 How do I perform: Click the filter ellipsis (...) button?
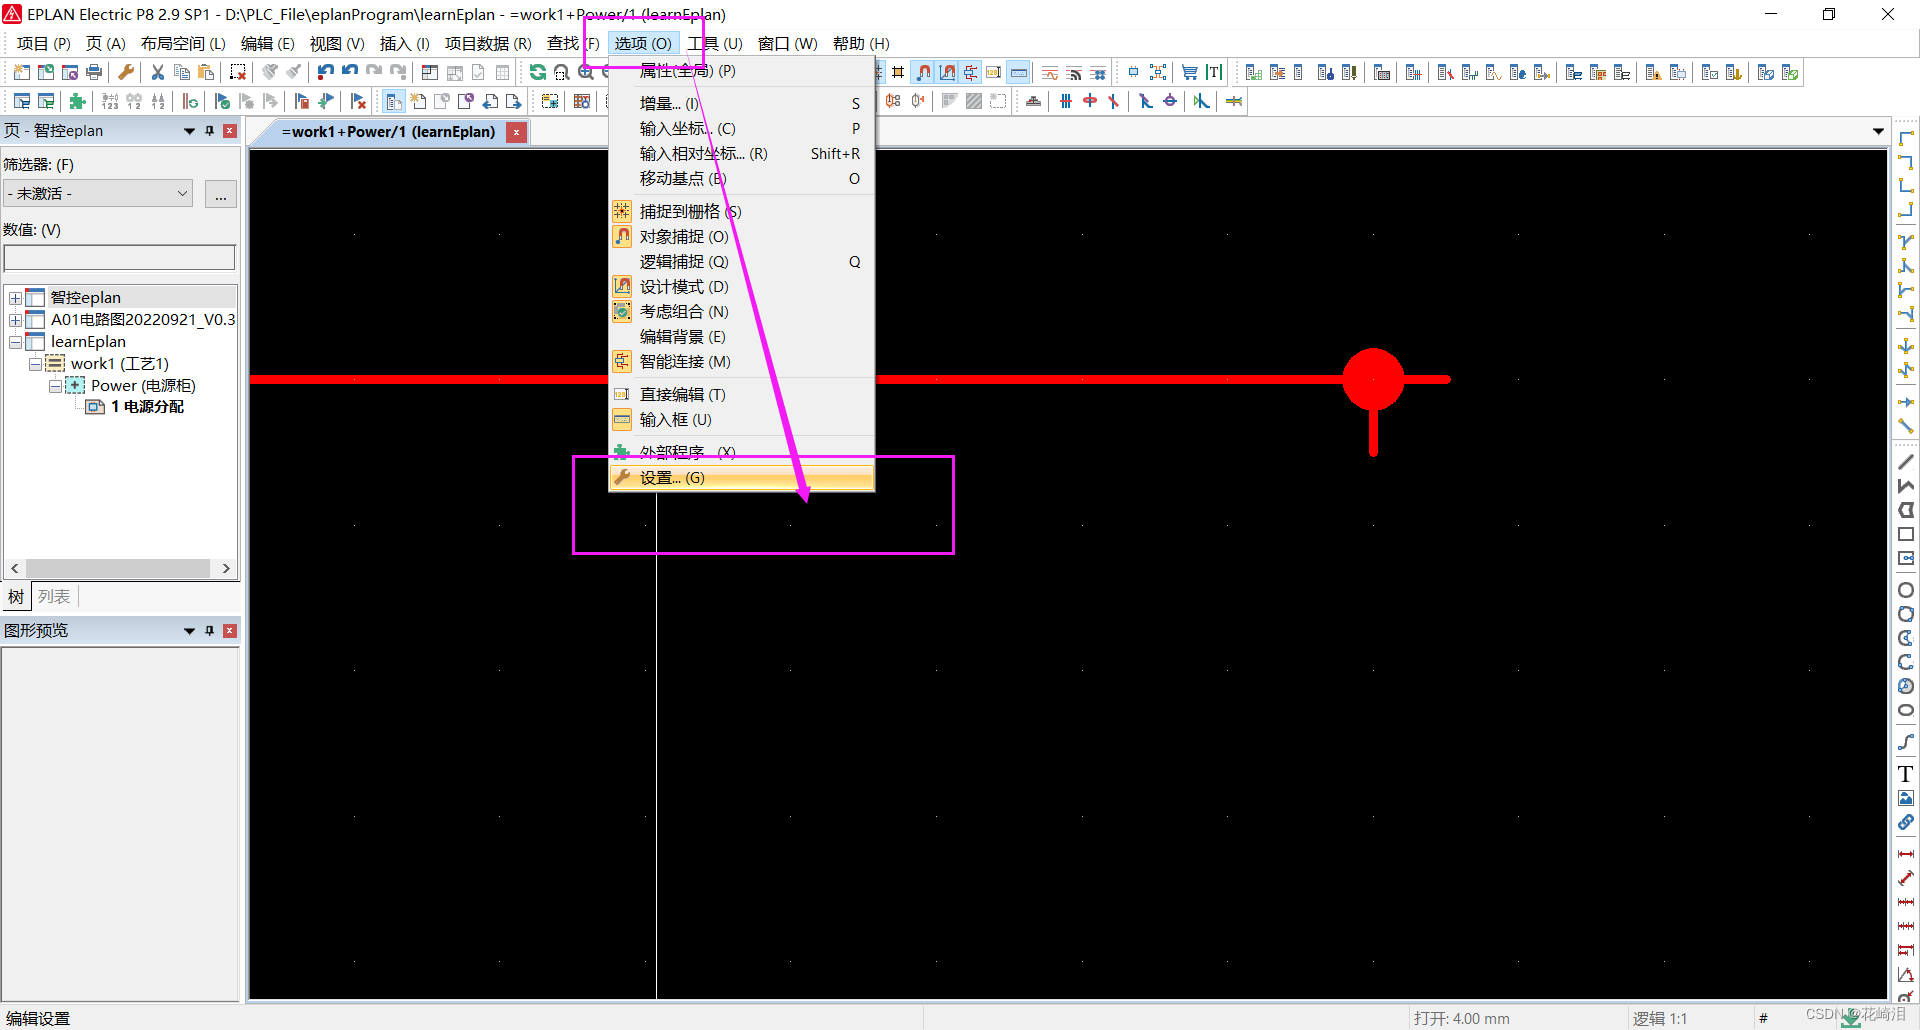pyautogui.click(x=220, y=194)
